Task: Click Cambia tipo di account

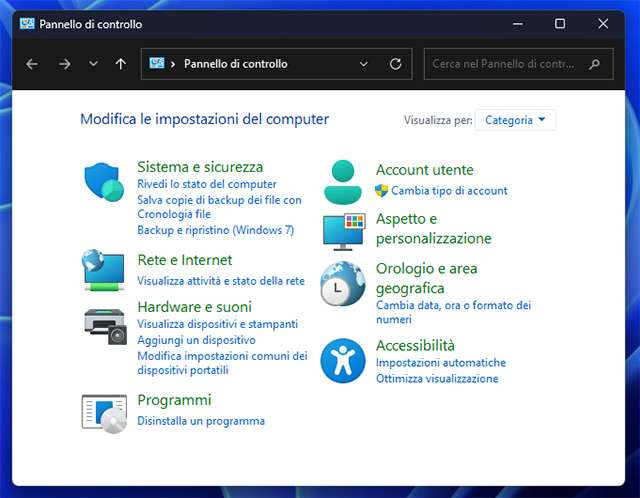Action: (x=449, y=191)
